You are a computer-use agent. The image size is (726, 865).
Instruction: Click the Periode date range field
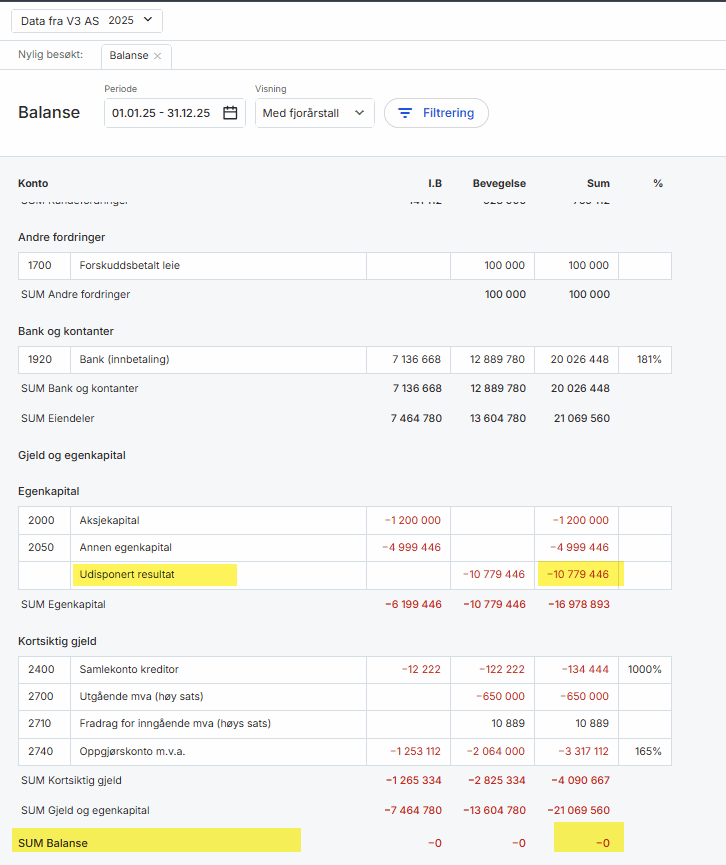pyautogui.click(x=162, y=113)
